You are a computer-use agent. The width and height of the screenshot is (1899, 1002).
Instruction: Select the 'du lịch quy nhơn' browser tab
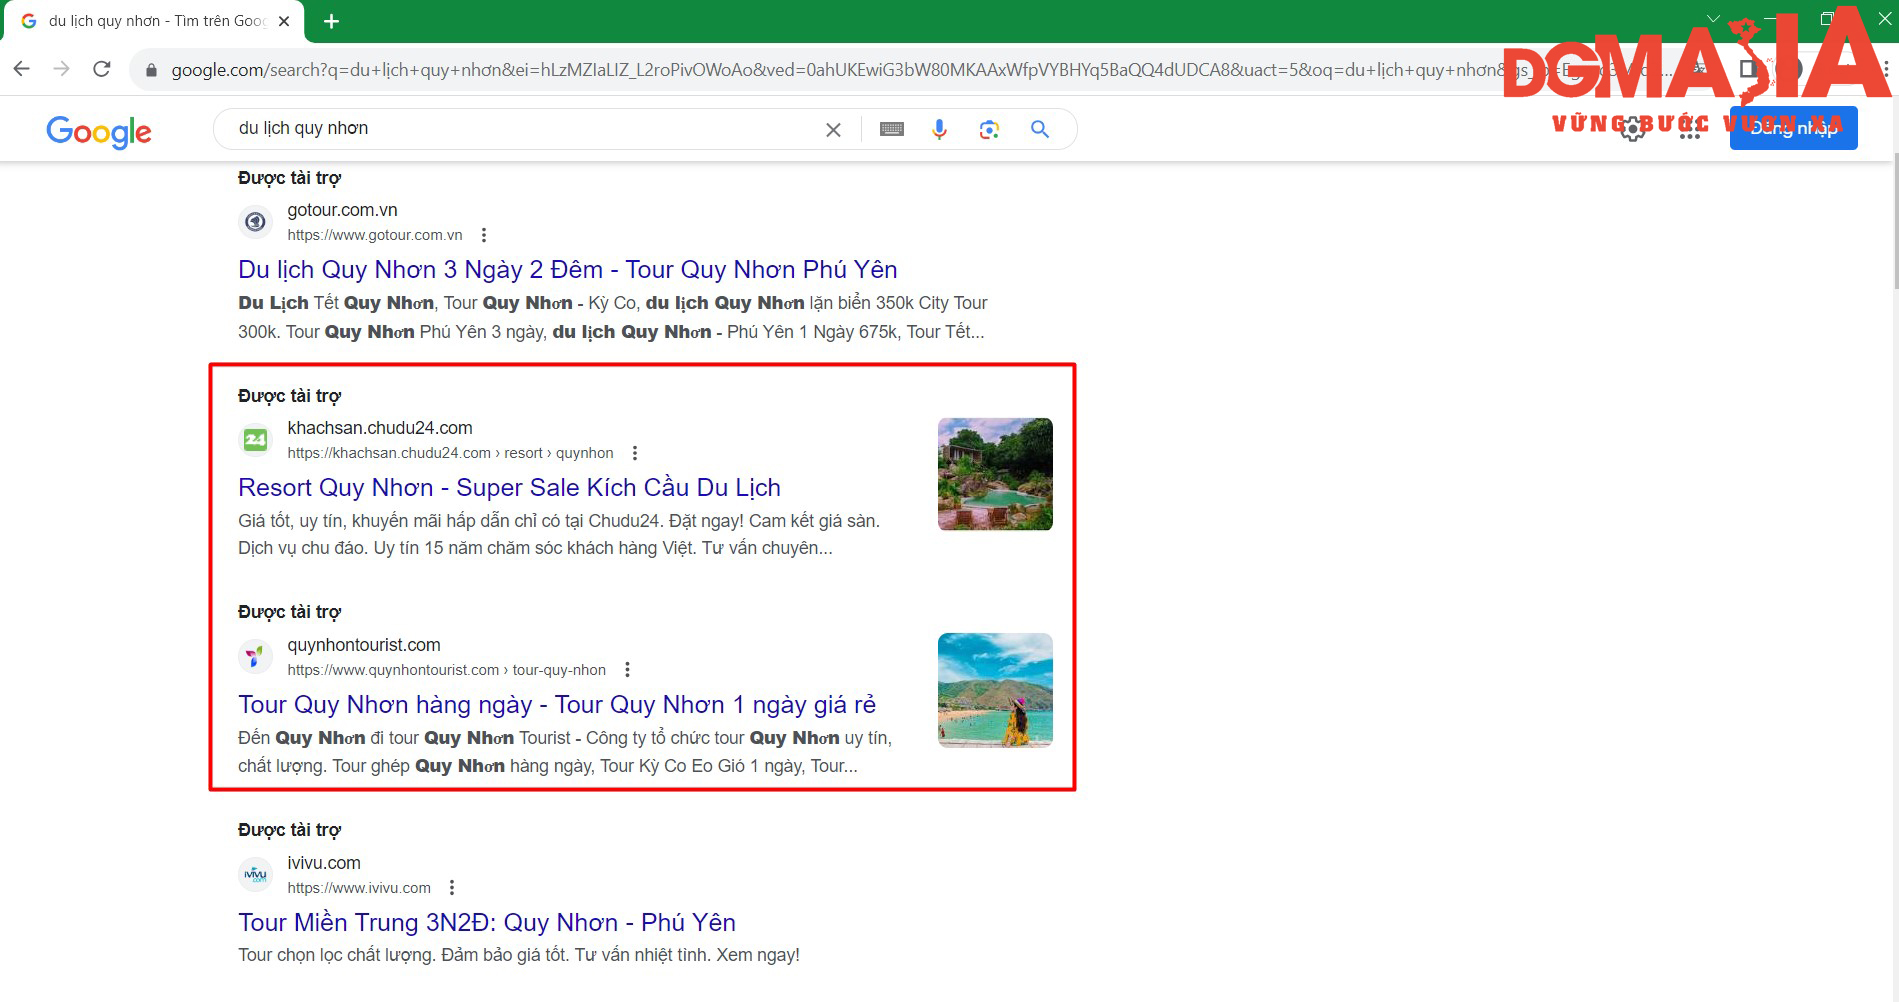point(155,21)
